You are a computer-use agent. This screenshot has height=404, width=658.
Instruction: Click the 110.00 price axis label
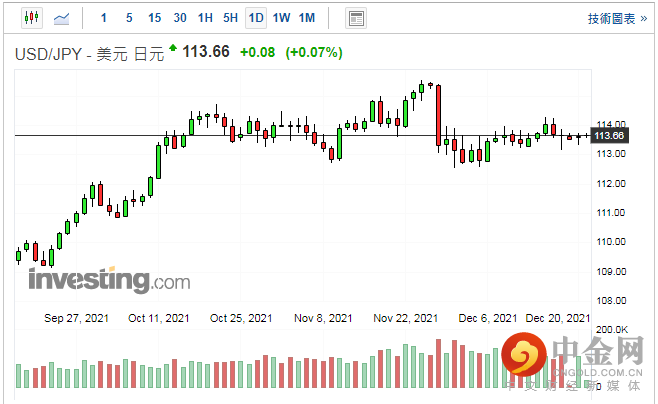(611, 242)
